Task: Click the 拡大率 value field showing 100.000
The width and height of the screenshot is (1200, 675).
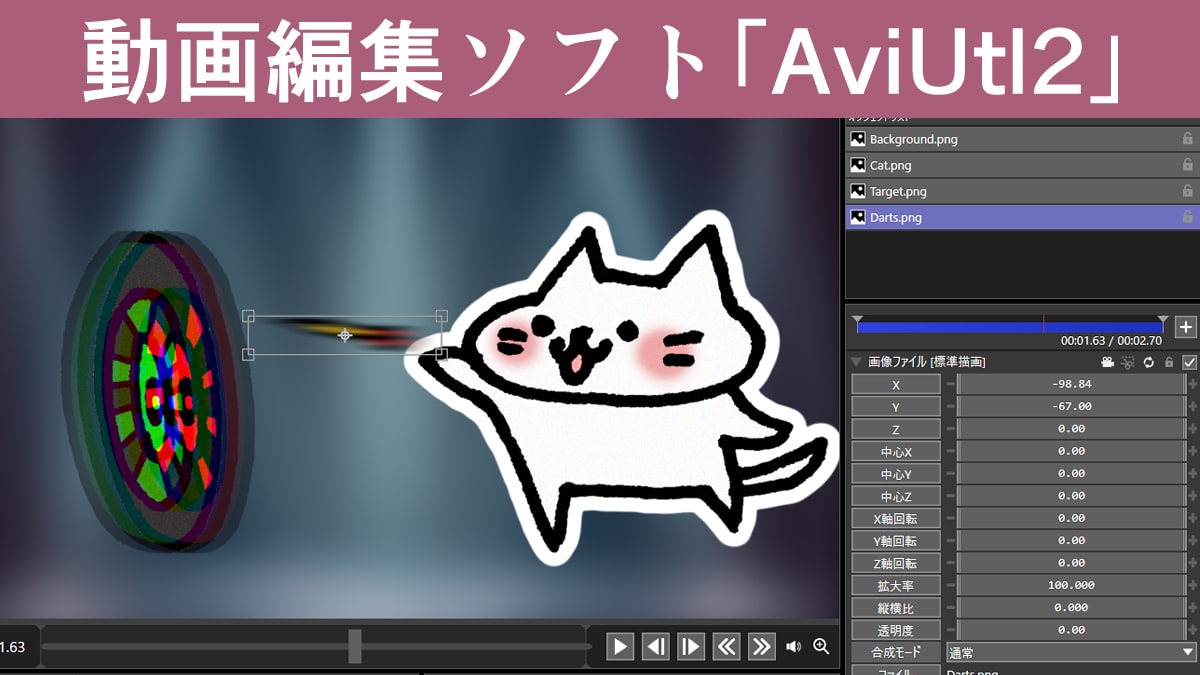Action: (1071, 586)
